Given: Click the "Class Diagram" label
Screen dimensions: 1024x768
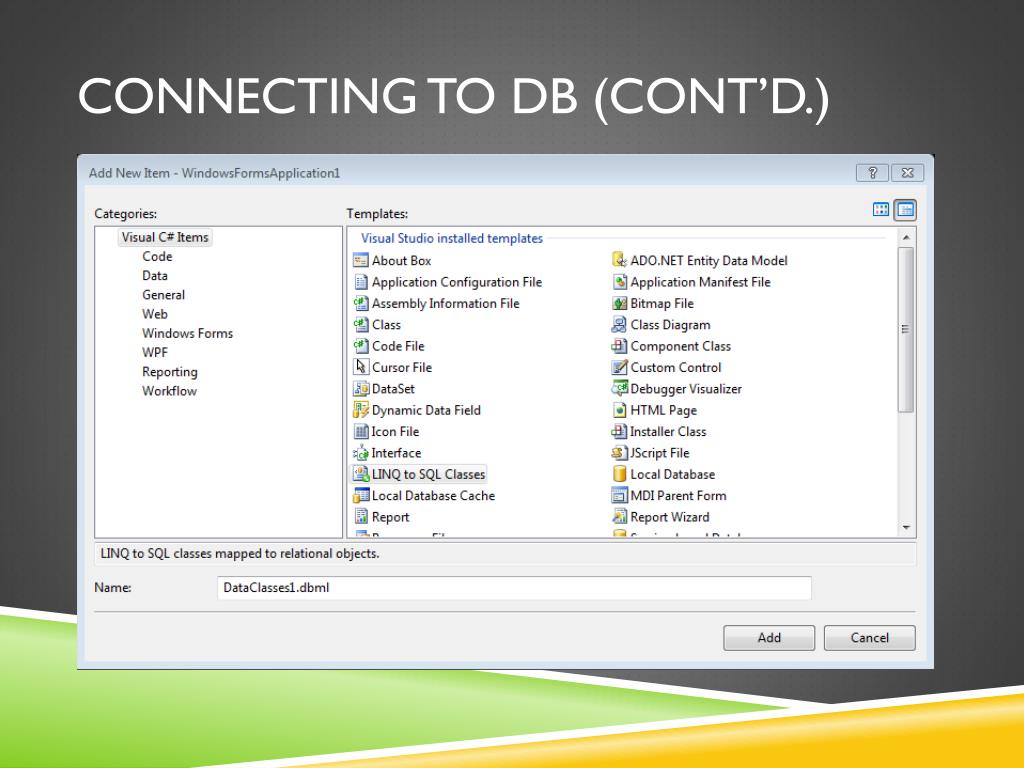Looking at the screenshot, I should pyautogui.click(x=670, y=325).
